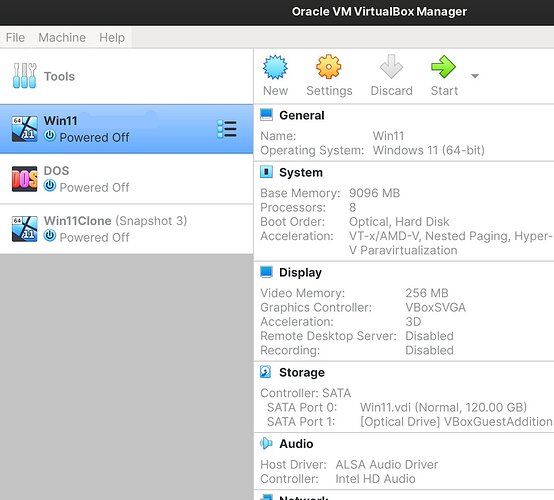Viewport: 554px width, 500px height.
Task: Click the Storage section disk icon
Action: coord(266,372)
